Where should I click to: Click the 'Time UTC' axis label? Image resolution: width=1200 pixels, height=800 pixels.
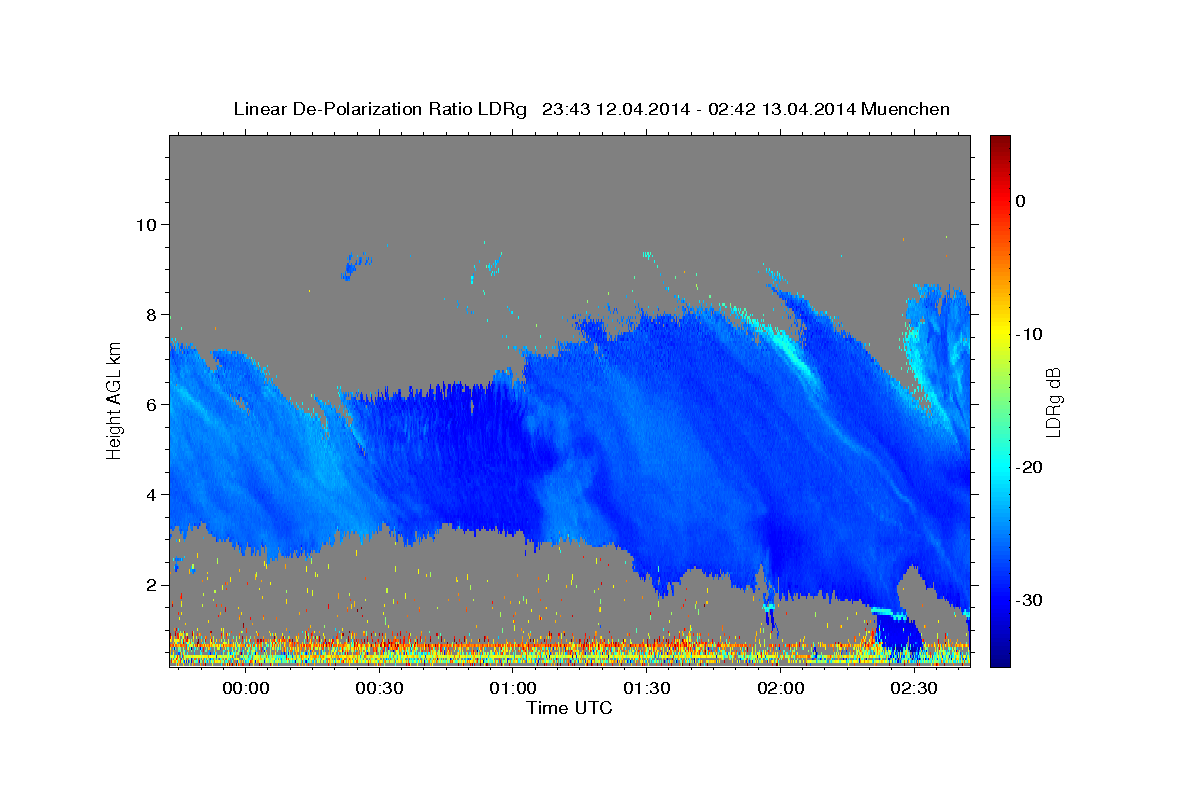click(569, 708)
